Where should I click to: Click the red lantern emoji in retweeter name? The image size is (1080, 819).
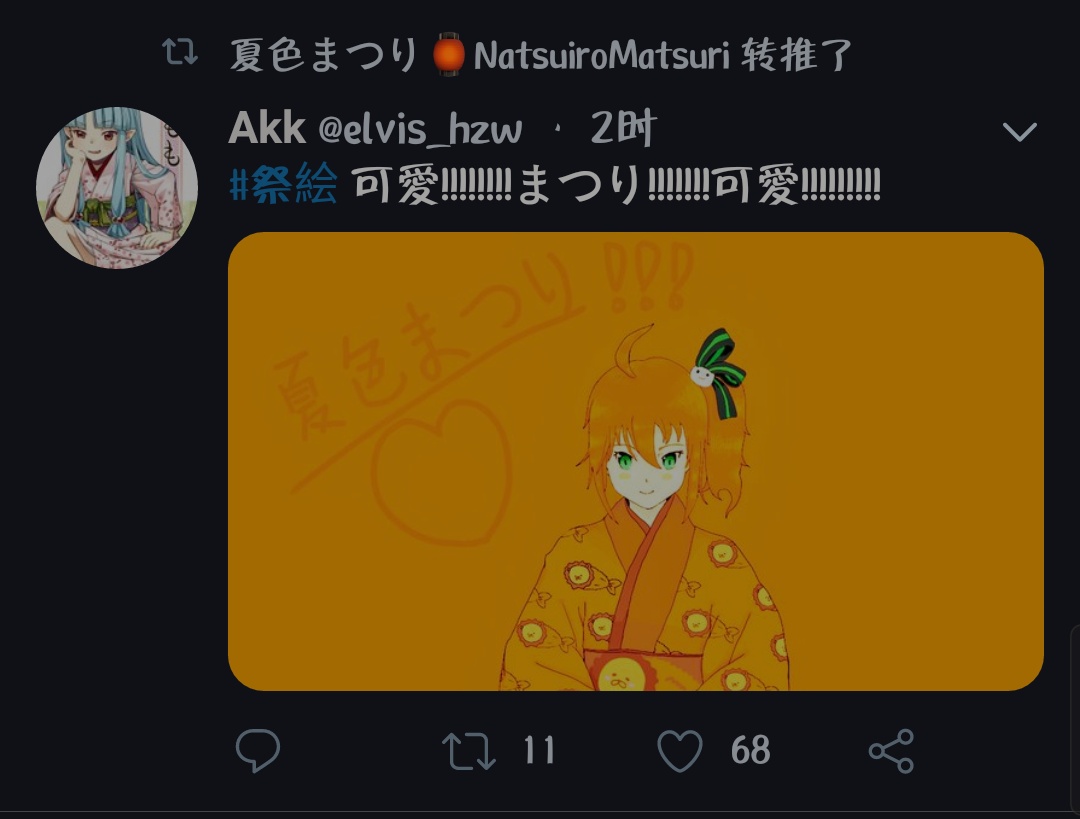pos(448,54)
